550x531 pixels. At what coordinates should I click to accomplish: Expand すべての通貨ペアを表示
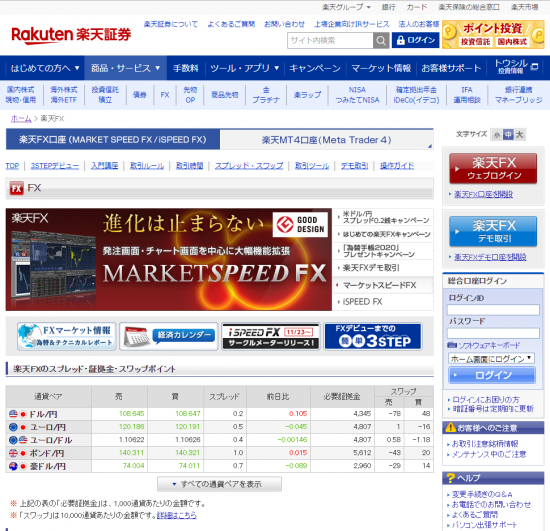point(219,484)
